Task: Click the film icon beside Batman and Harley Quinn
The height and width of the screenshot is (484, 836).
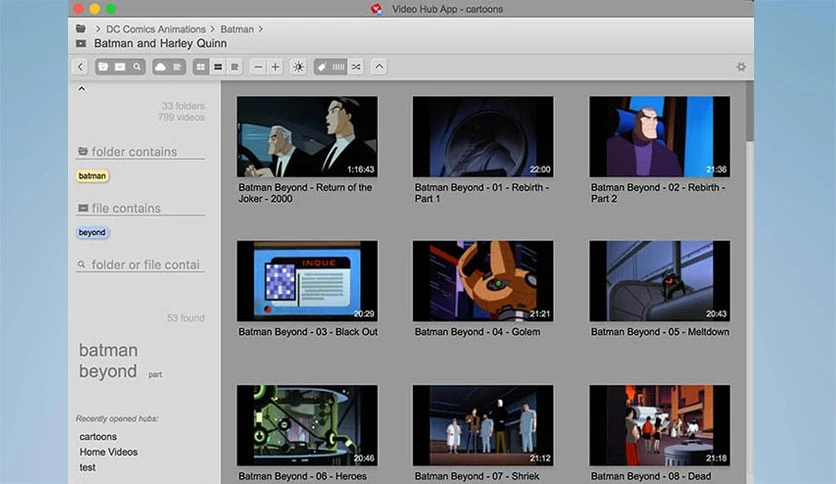Action: 81,43
